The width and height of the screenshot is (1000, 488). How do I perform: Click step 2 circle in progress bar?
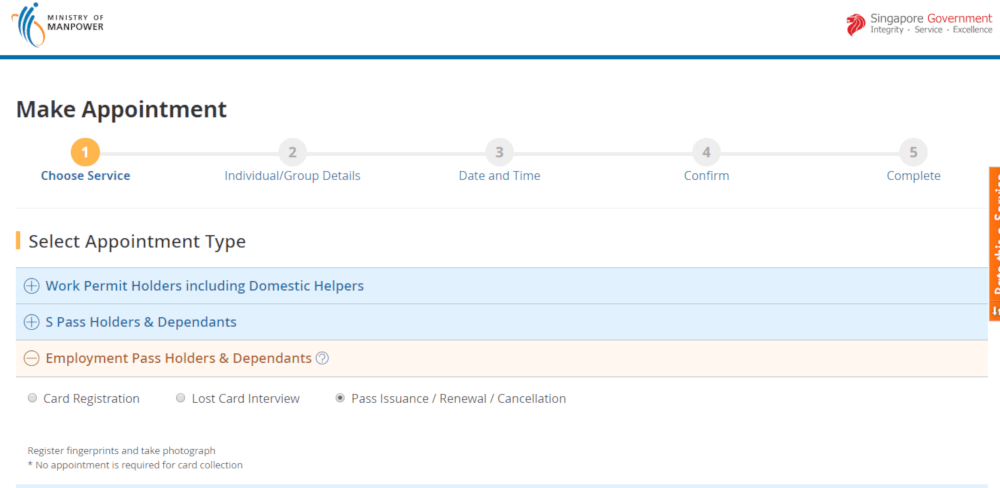(x=292, y=152)
